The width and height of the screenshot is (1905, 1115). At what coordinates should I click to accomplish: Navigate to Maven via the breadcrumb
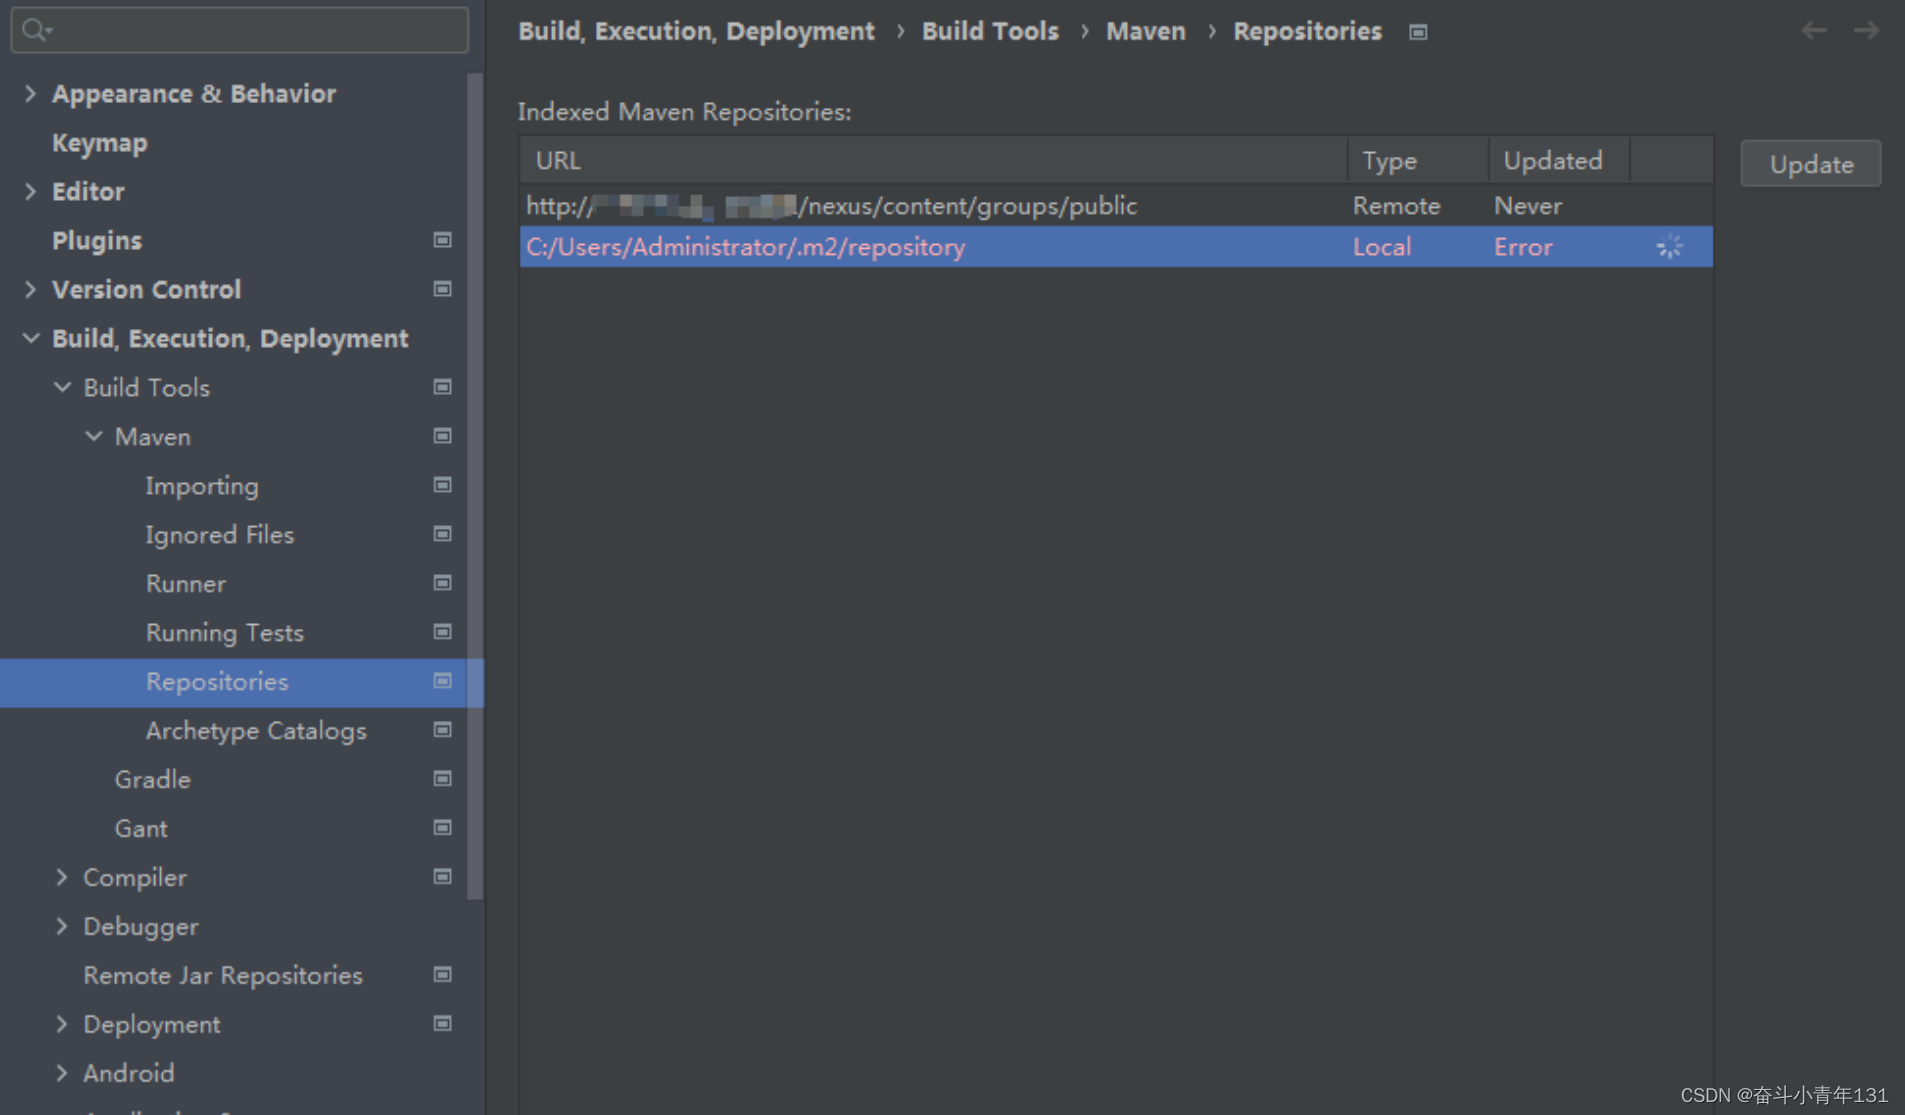pos(1144,30)
